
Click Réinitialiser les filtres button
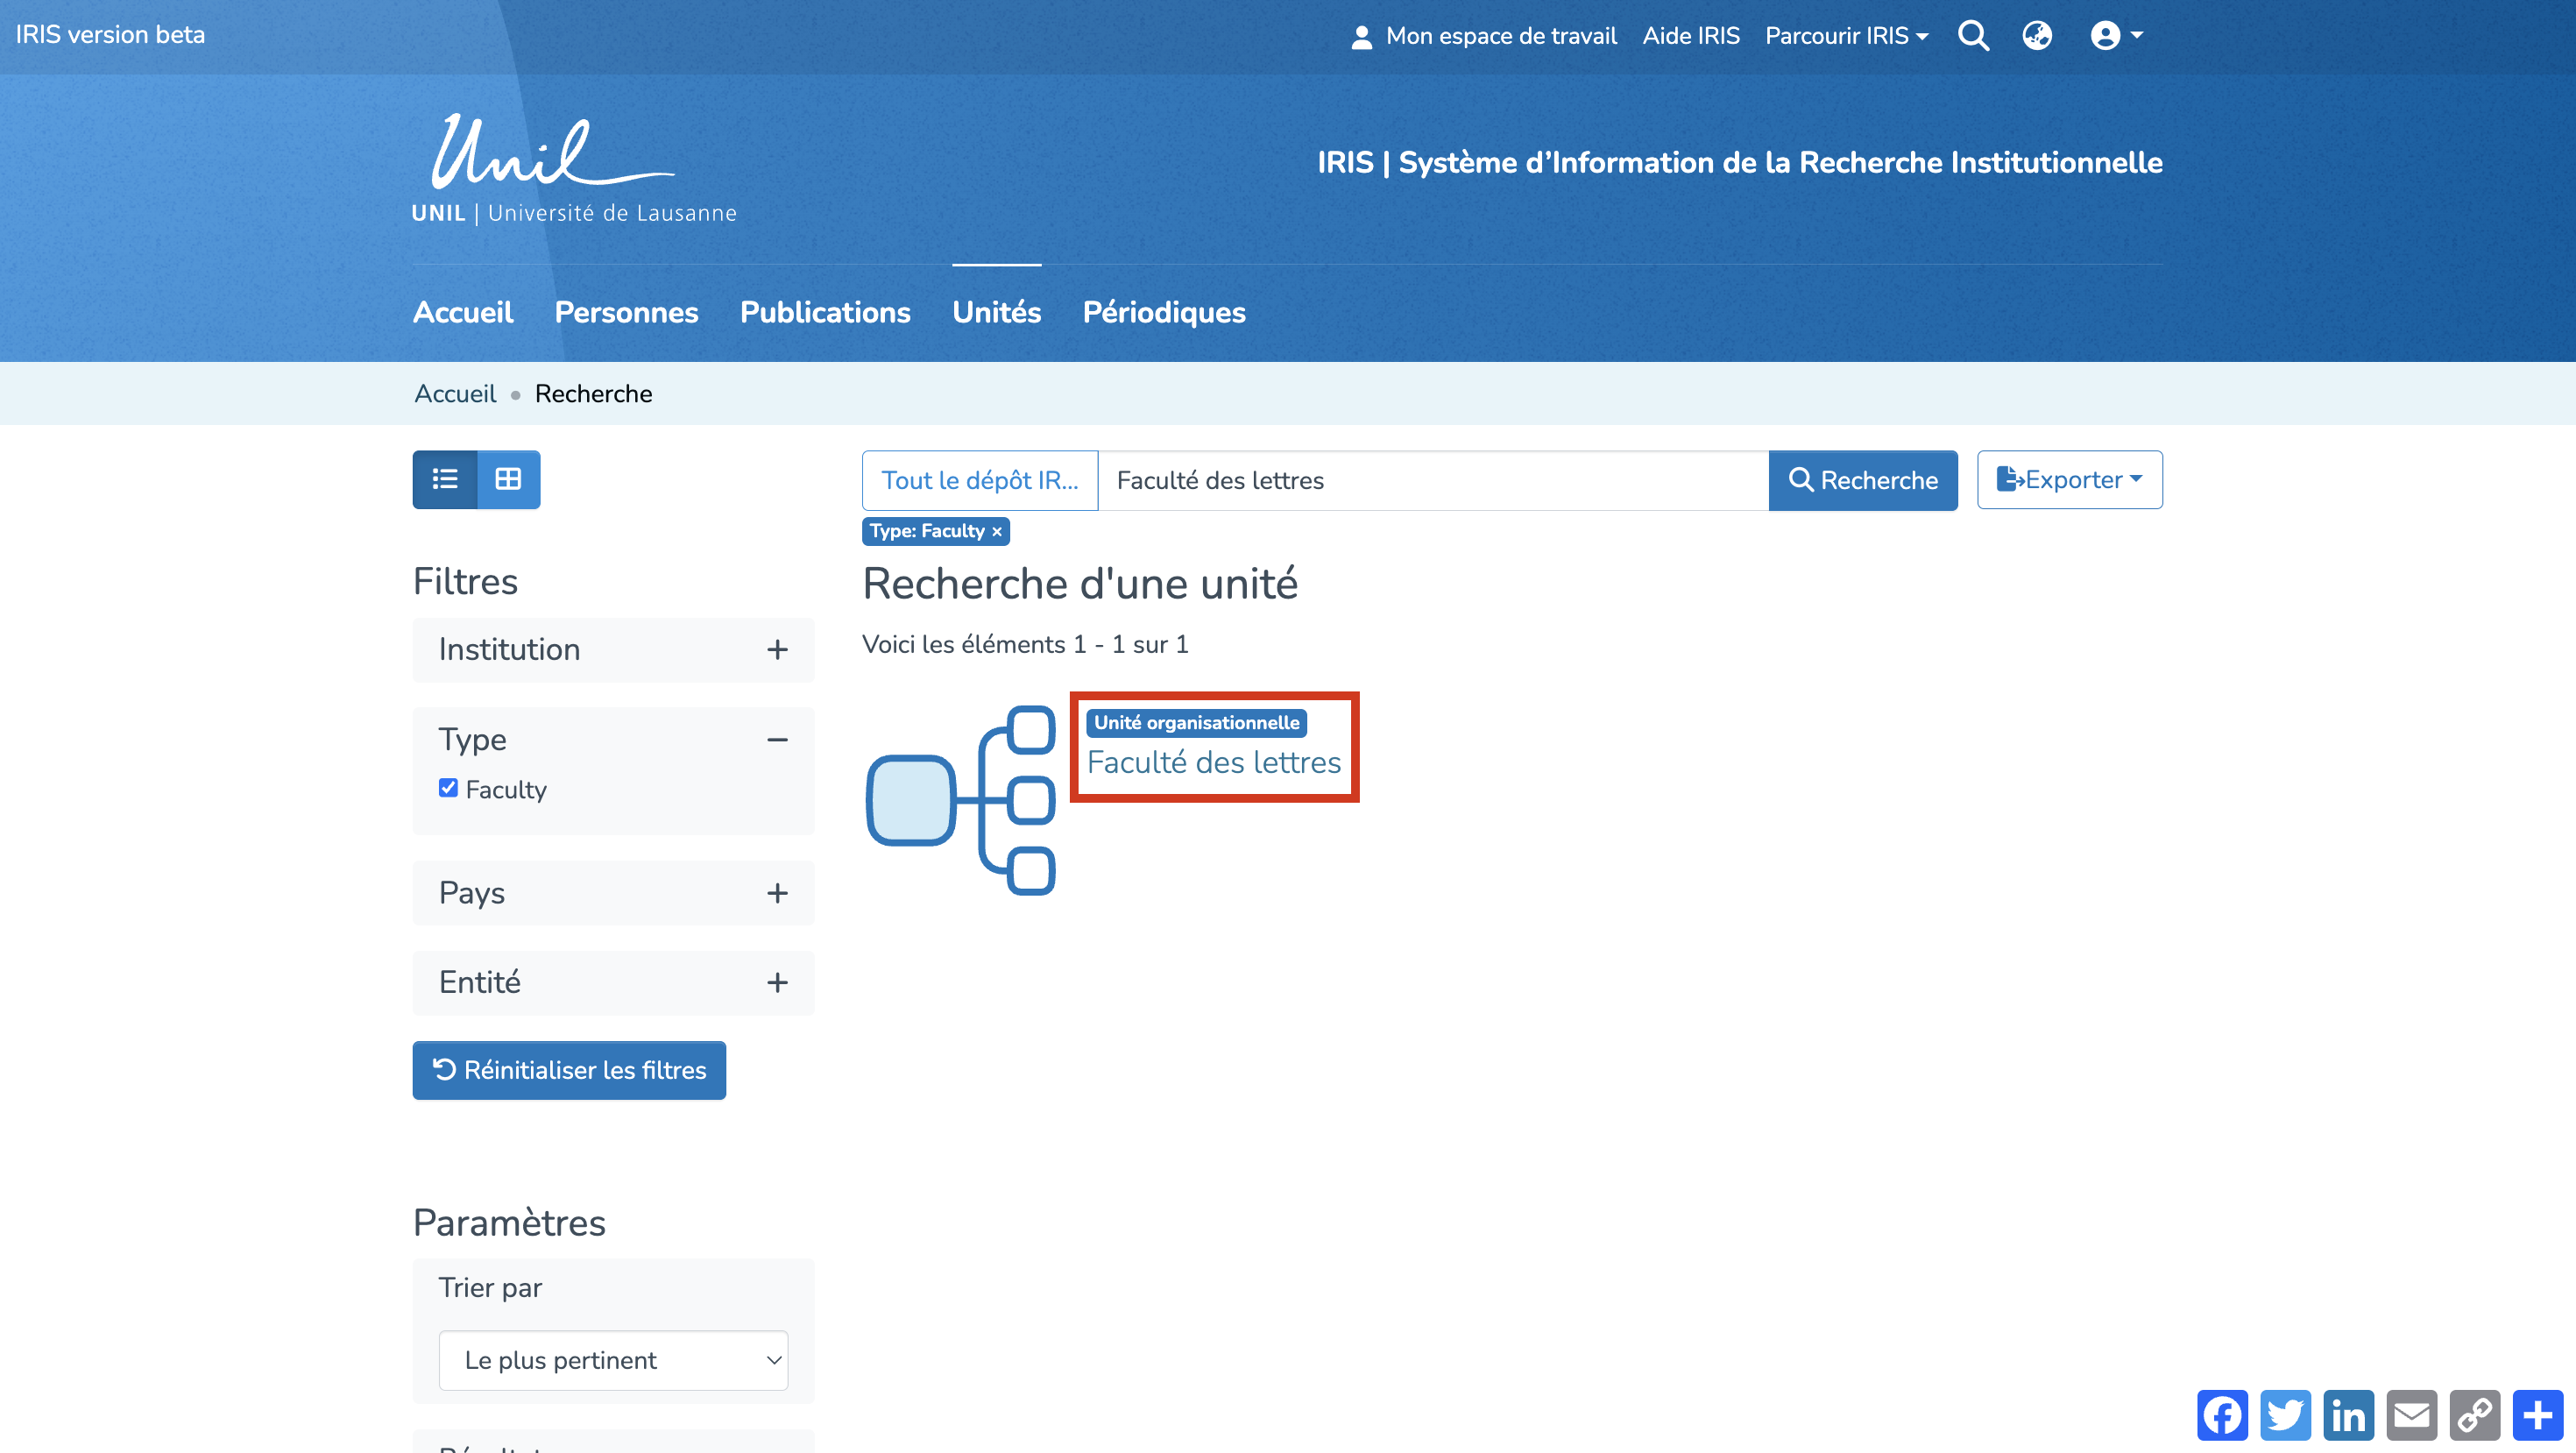coord(569,1070)
